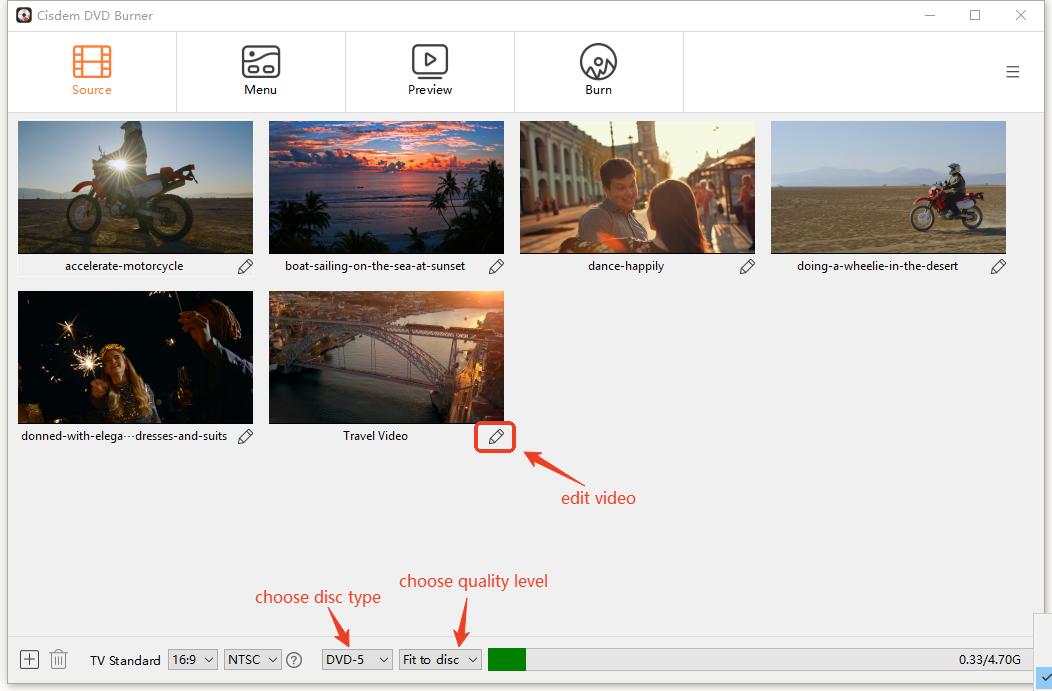Open the Burn tab
The height and width of the screenshot is (691, 1052).
pos(598,68)
